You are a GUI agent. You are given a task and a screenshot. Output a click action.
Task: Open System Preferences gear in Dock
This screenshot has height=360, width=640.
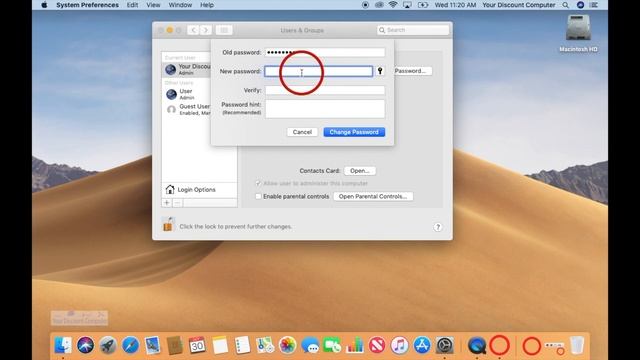[x=444, y=345]
